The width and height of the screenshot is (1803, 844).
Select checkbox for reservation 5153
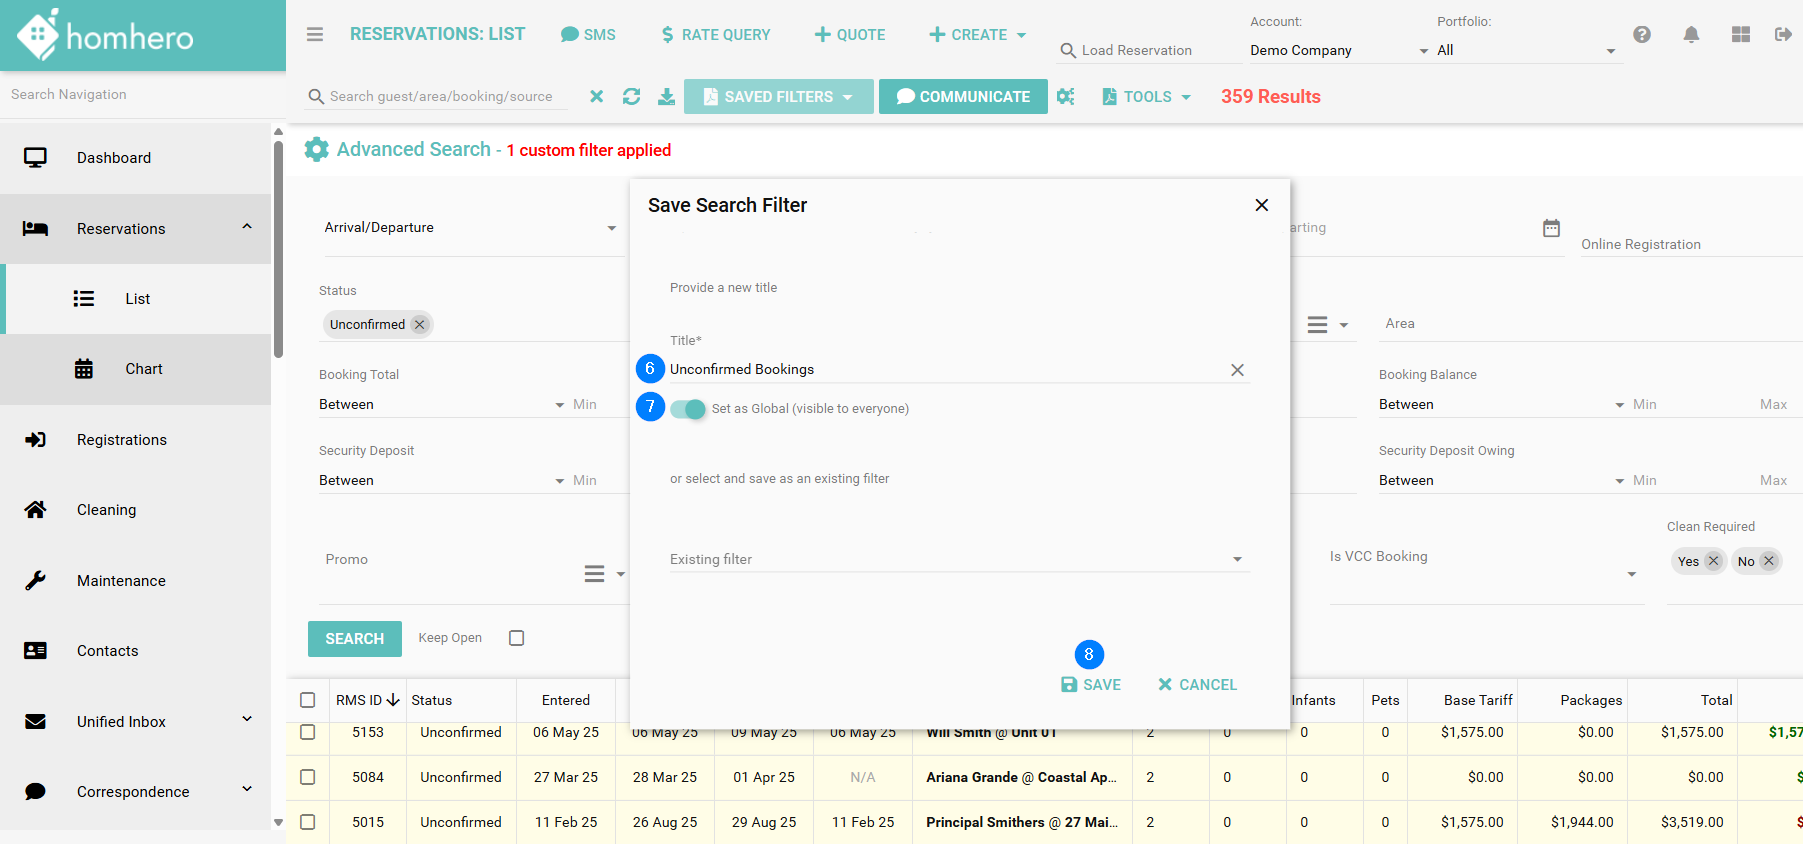pos(308,732)
